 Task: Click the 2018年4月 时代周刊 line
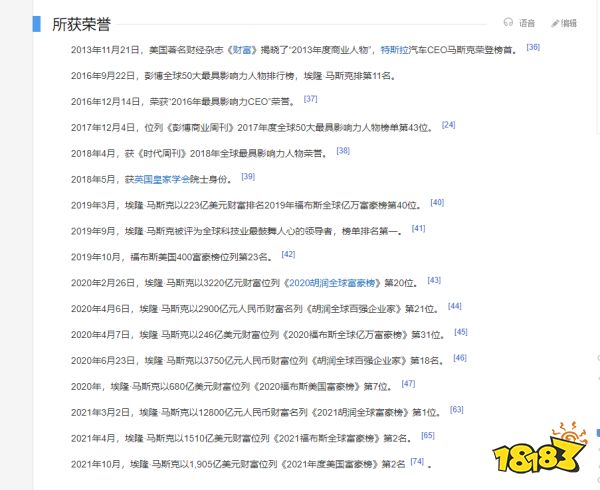coord(200,153)
